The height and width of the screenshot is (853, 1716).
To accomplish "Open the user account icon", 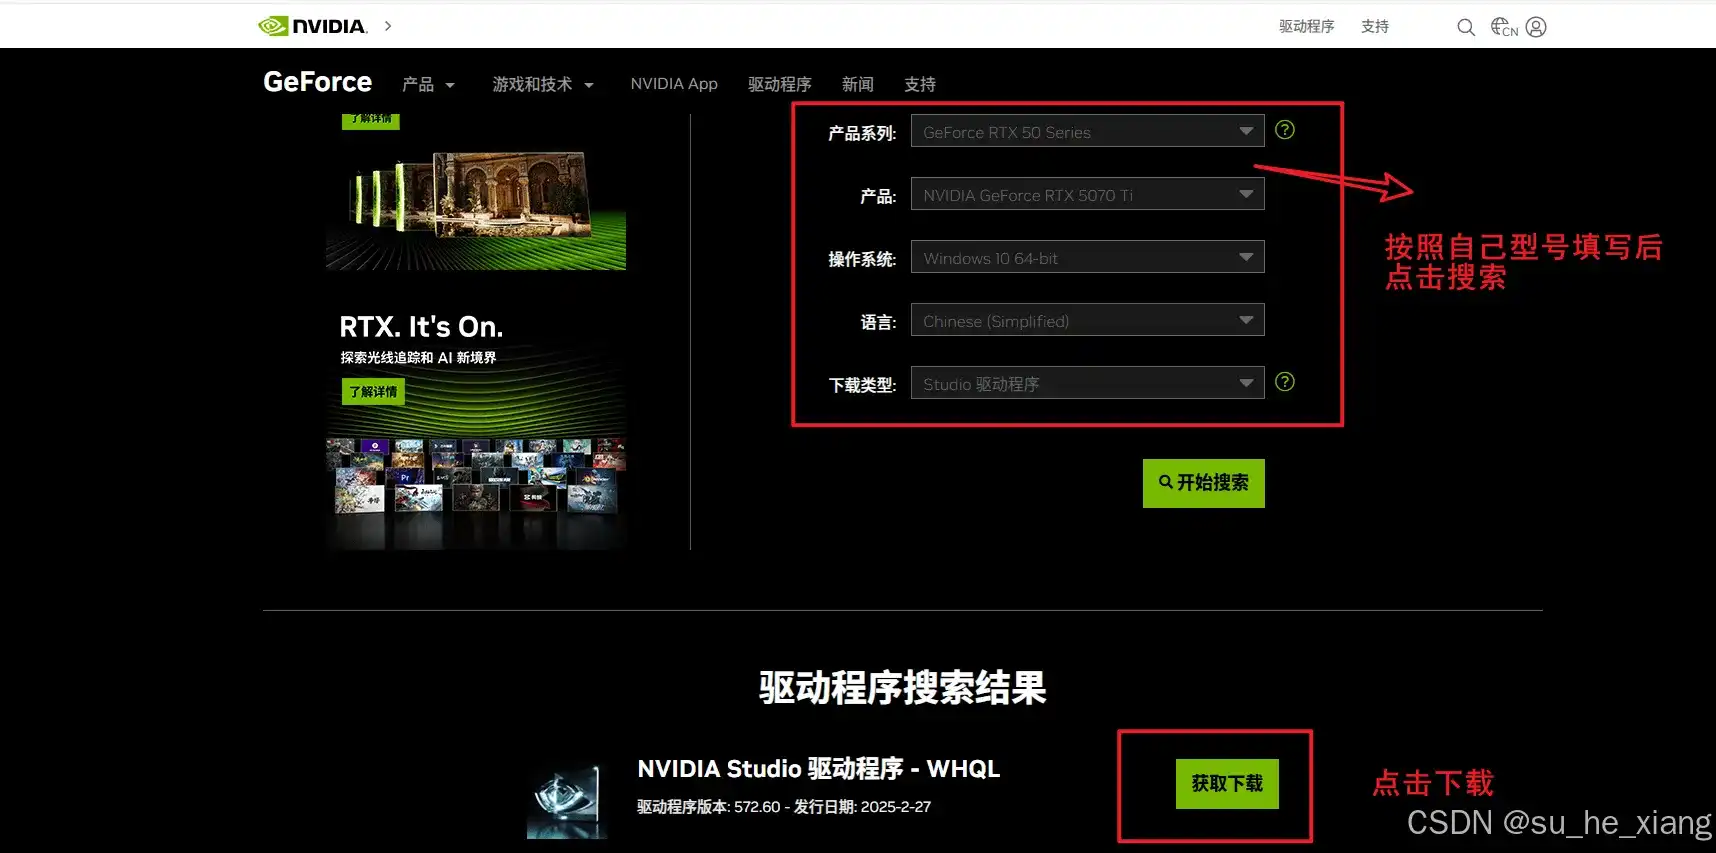I will (x=1536, y=27).
